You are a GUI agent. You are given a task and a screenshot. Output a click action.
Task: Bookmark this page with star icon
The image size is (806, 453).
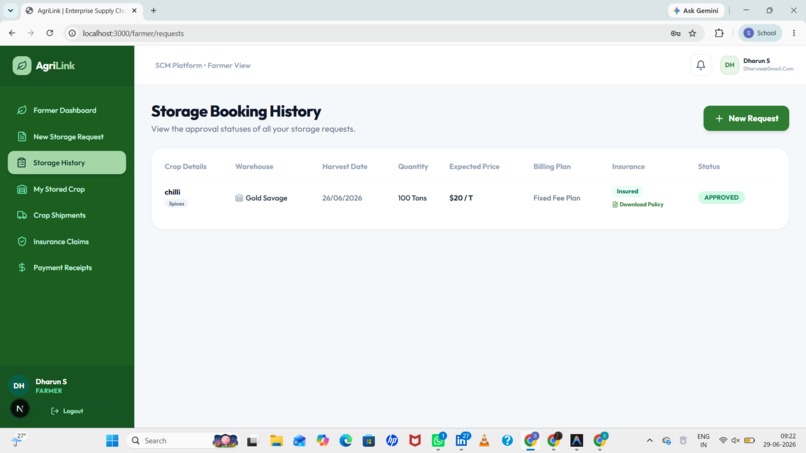(692, 33)
